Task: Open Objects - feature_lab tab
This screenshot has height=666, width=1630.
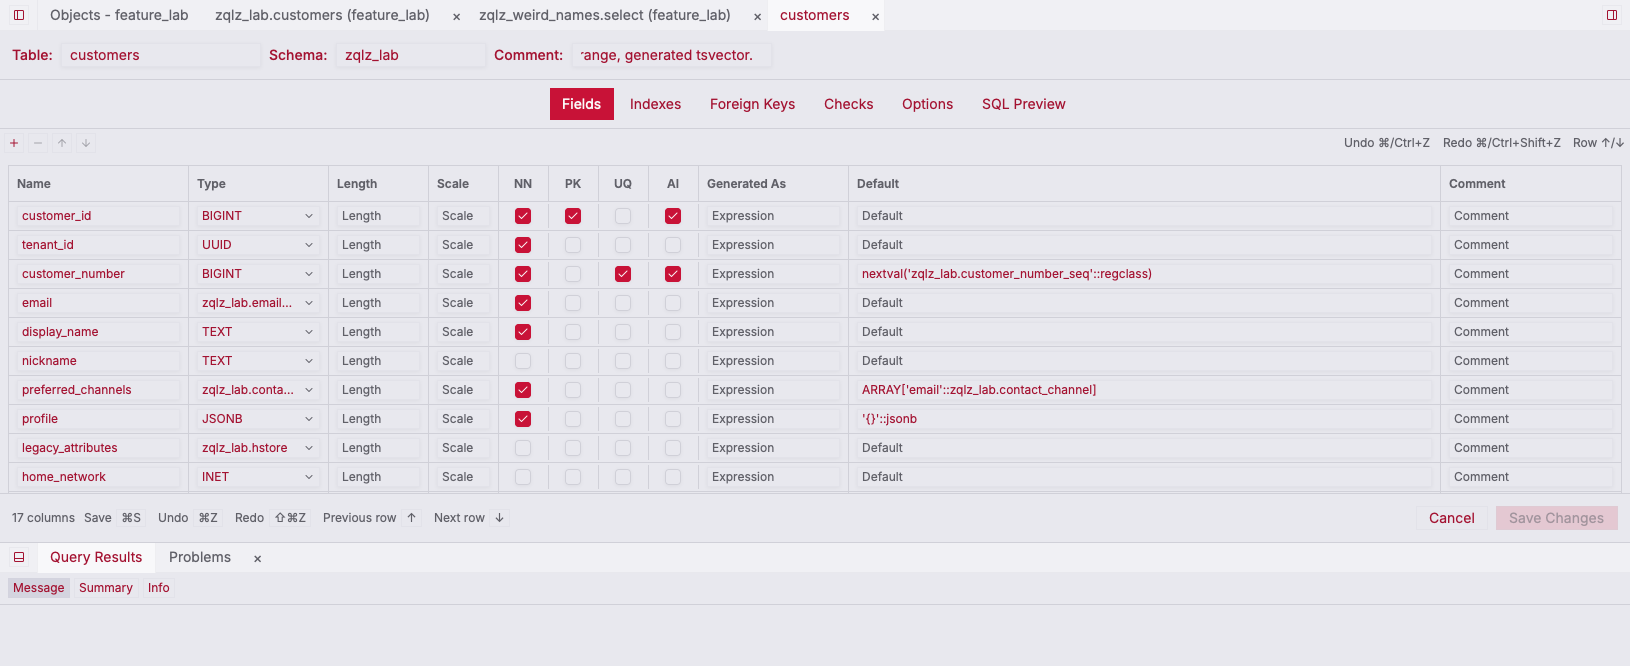Action: (x=119, y=15)
